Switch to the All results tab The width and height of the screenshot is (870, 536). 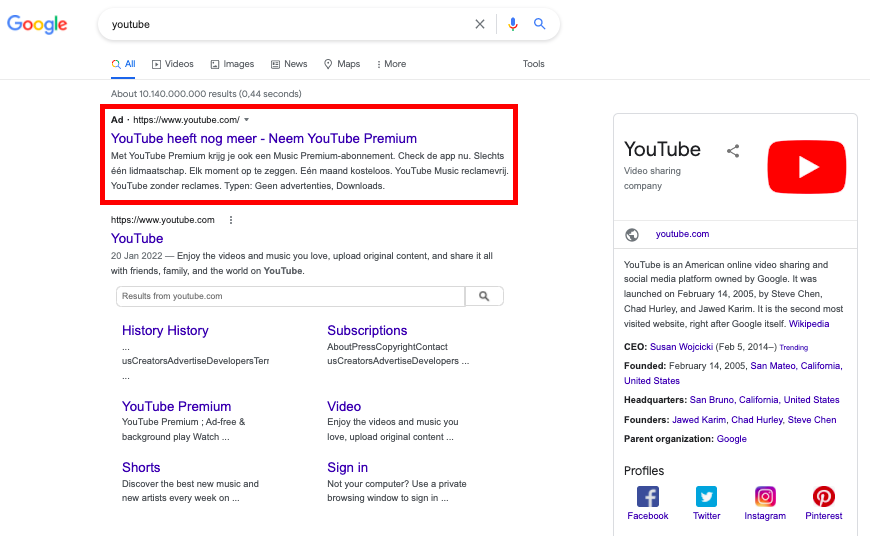click(x=123, y=64)
